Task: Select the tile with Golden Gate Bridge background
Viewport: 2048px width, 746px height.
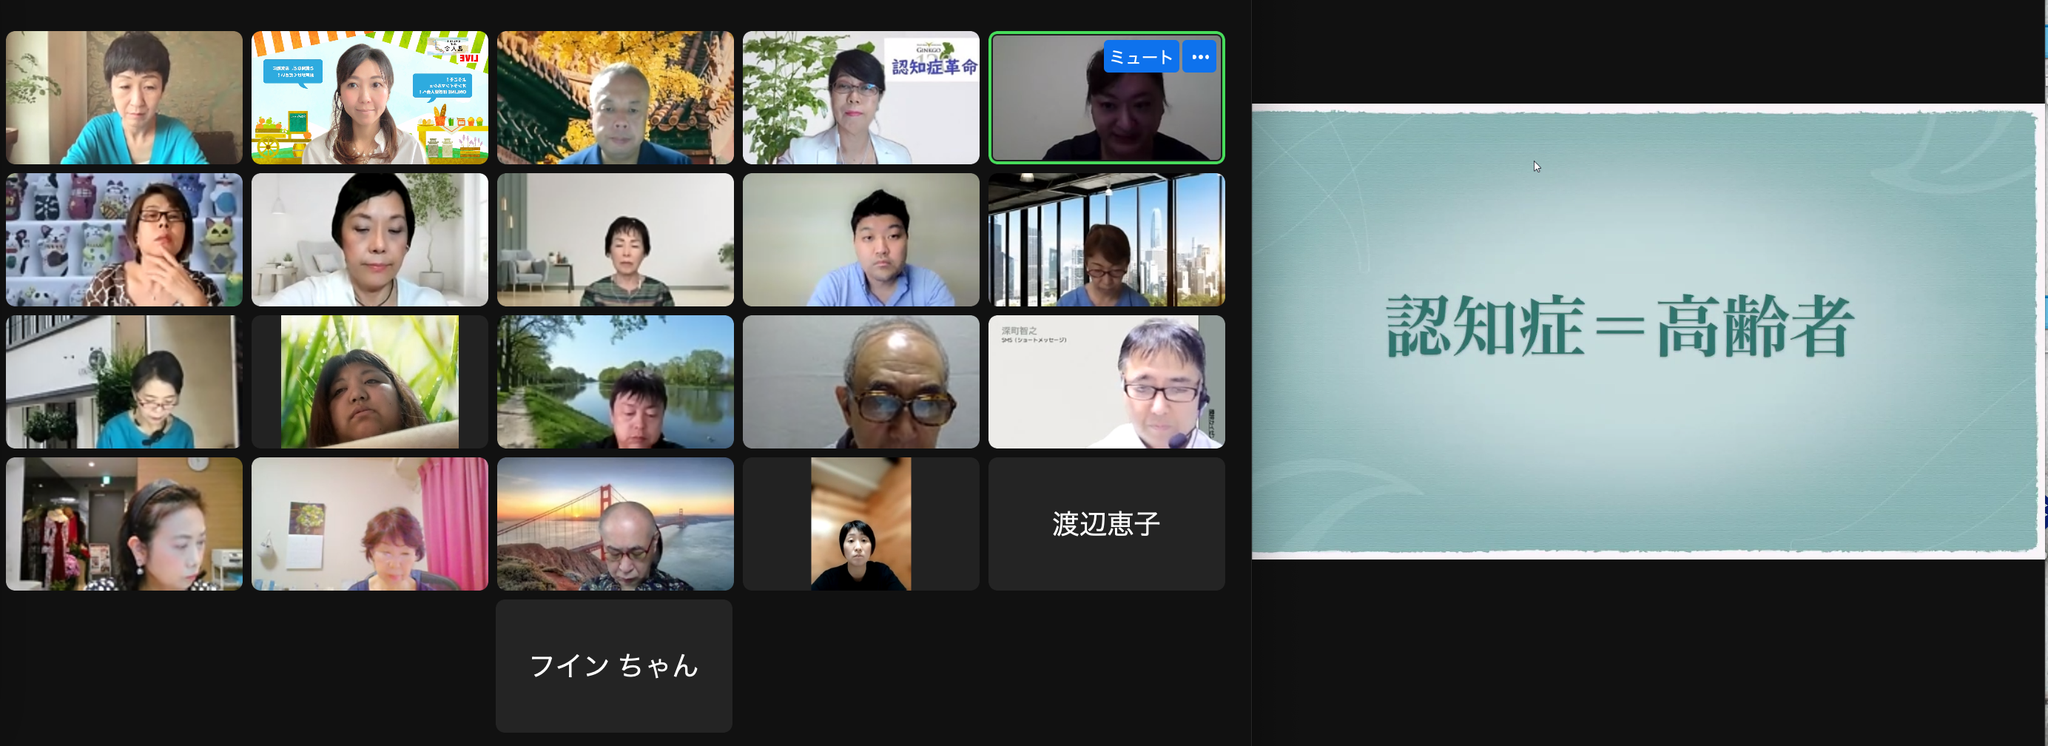Action: (615, 524)
